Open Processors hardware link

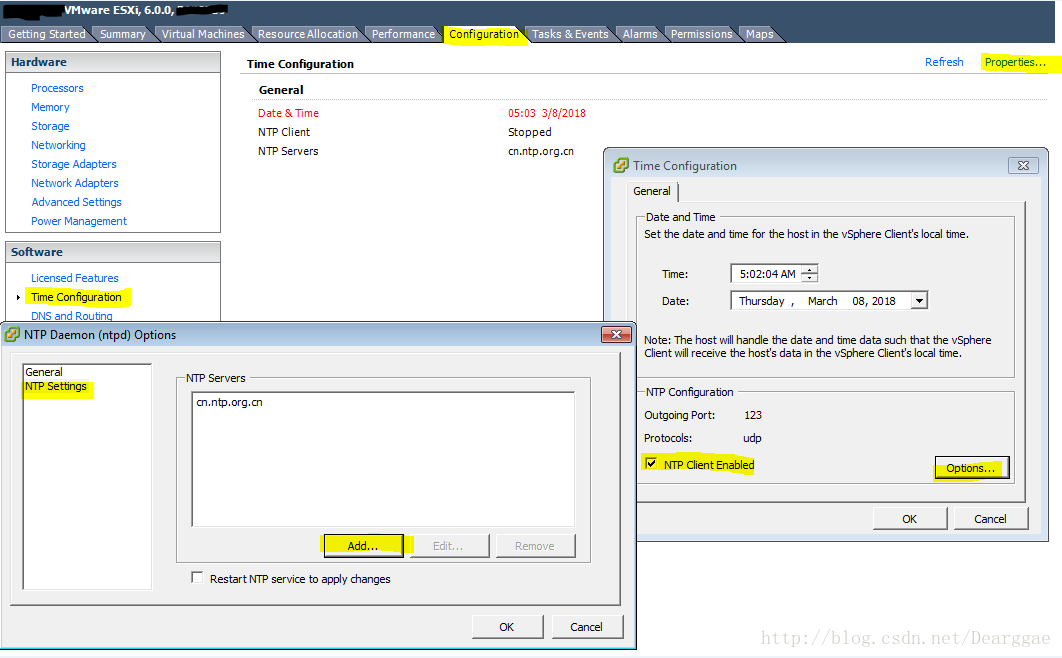(x=57, y=88)
